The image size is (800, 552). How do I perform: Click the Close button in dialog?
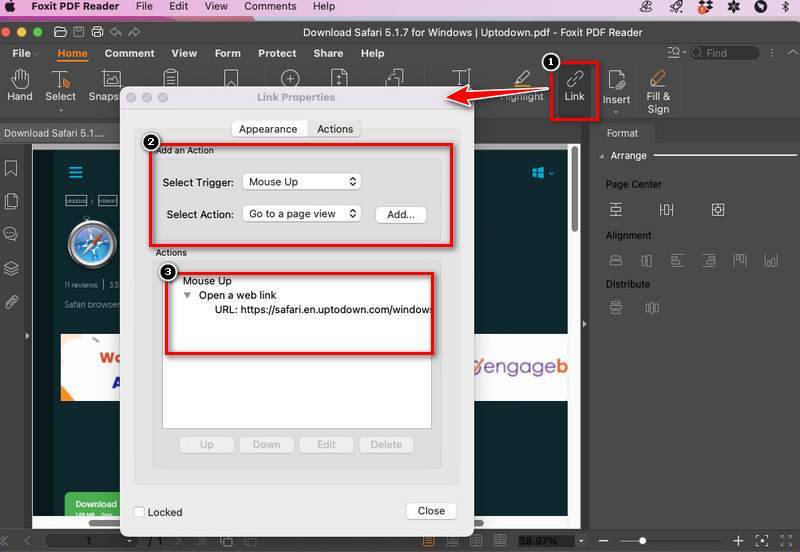(431, 511)
